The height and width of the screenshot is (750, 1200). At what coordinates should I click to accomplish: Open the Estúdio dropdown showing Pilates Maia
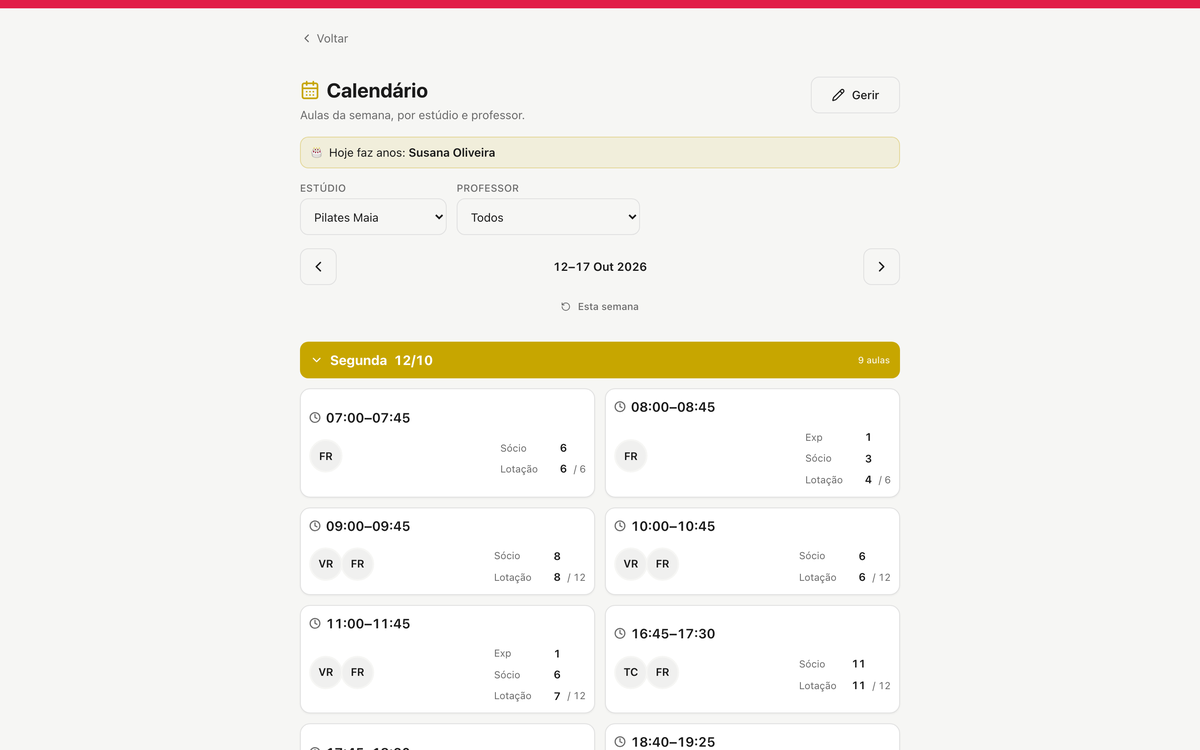point(373,217)
